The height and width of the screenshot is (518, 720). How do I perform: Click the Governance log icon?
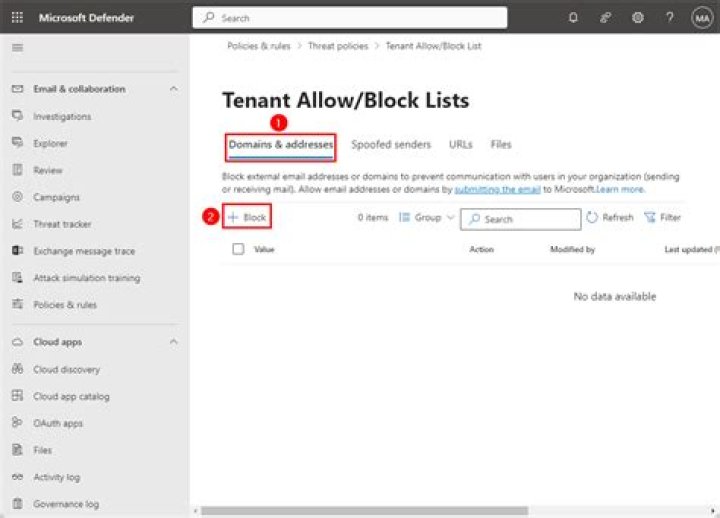17,503
